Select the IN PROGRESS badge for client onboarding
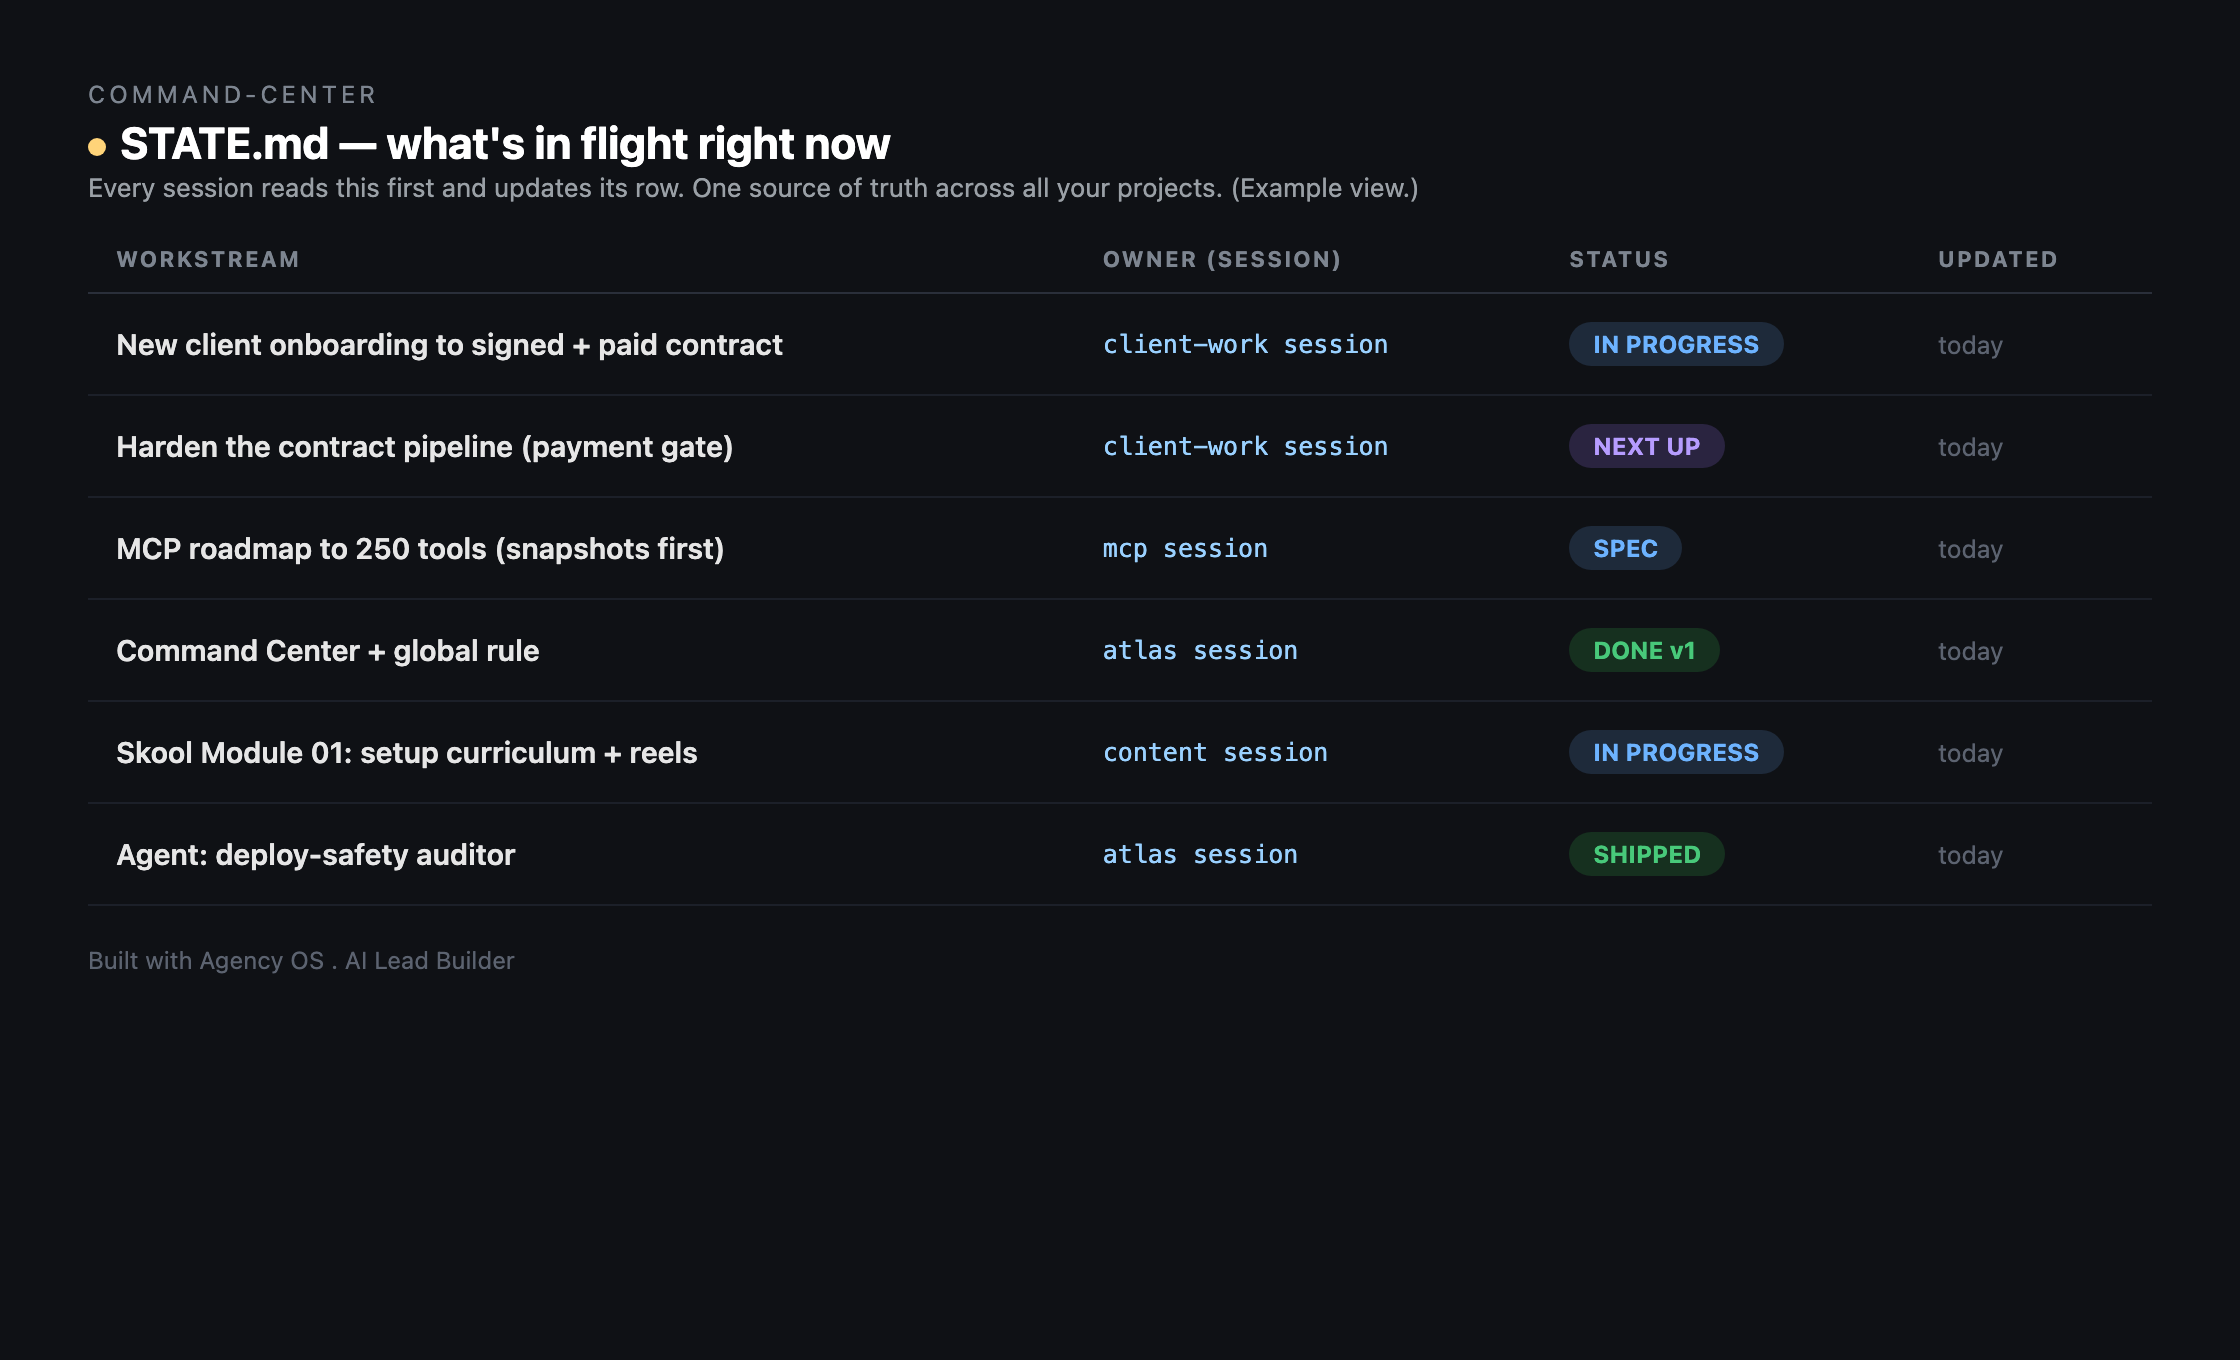 (x=1675, y=344)
